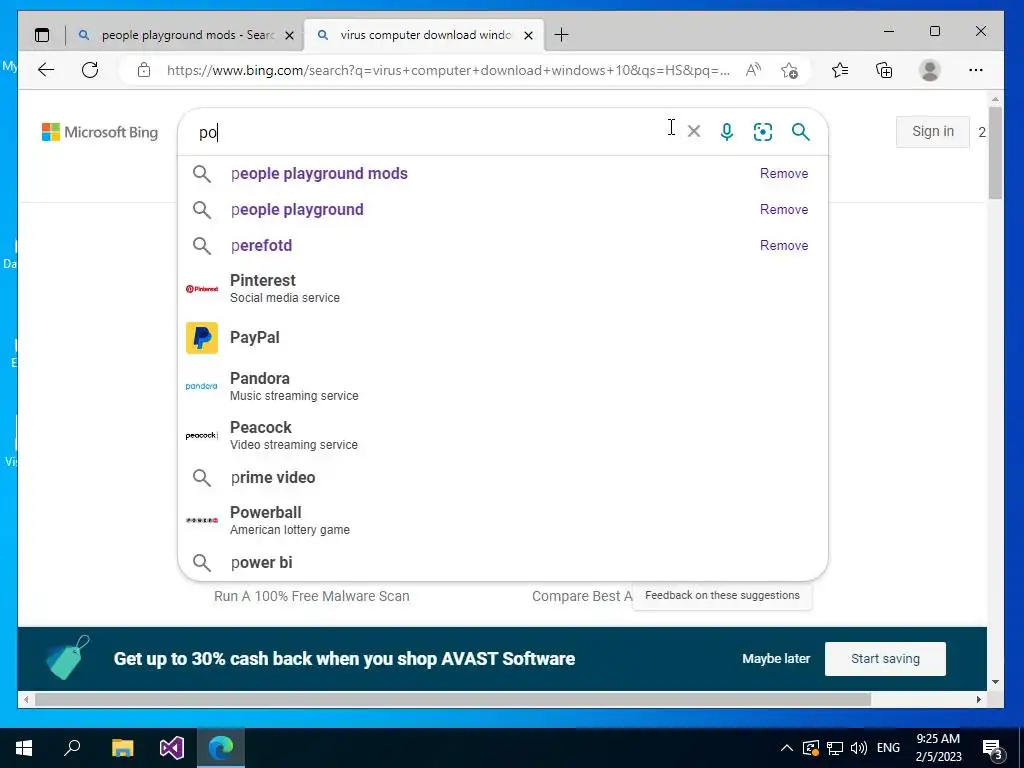Open the network status tray icon
Image resolution: width=1024 pixels, height=768 pixels.
(x=835, y=748)
